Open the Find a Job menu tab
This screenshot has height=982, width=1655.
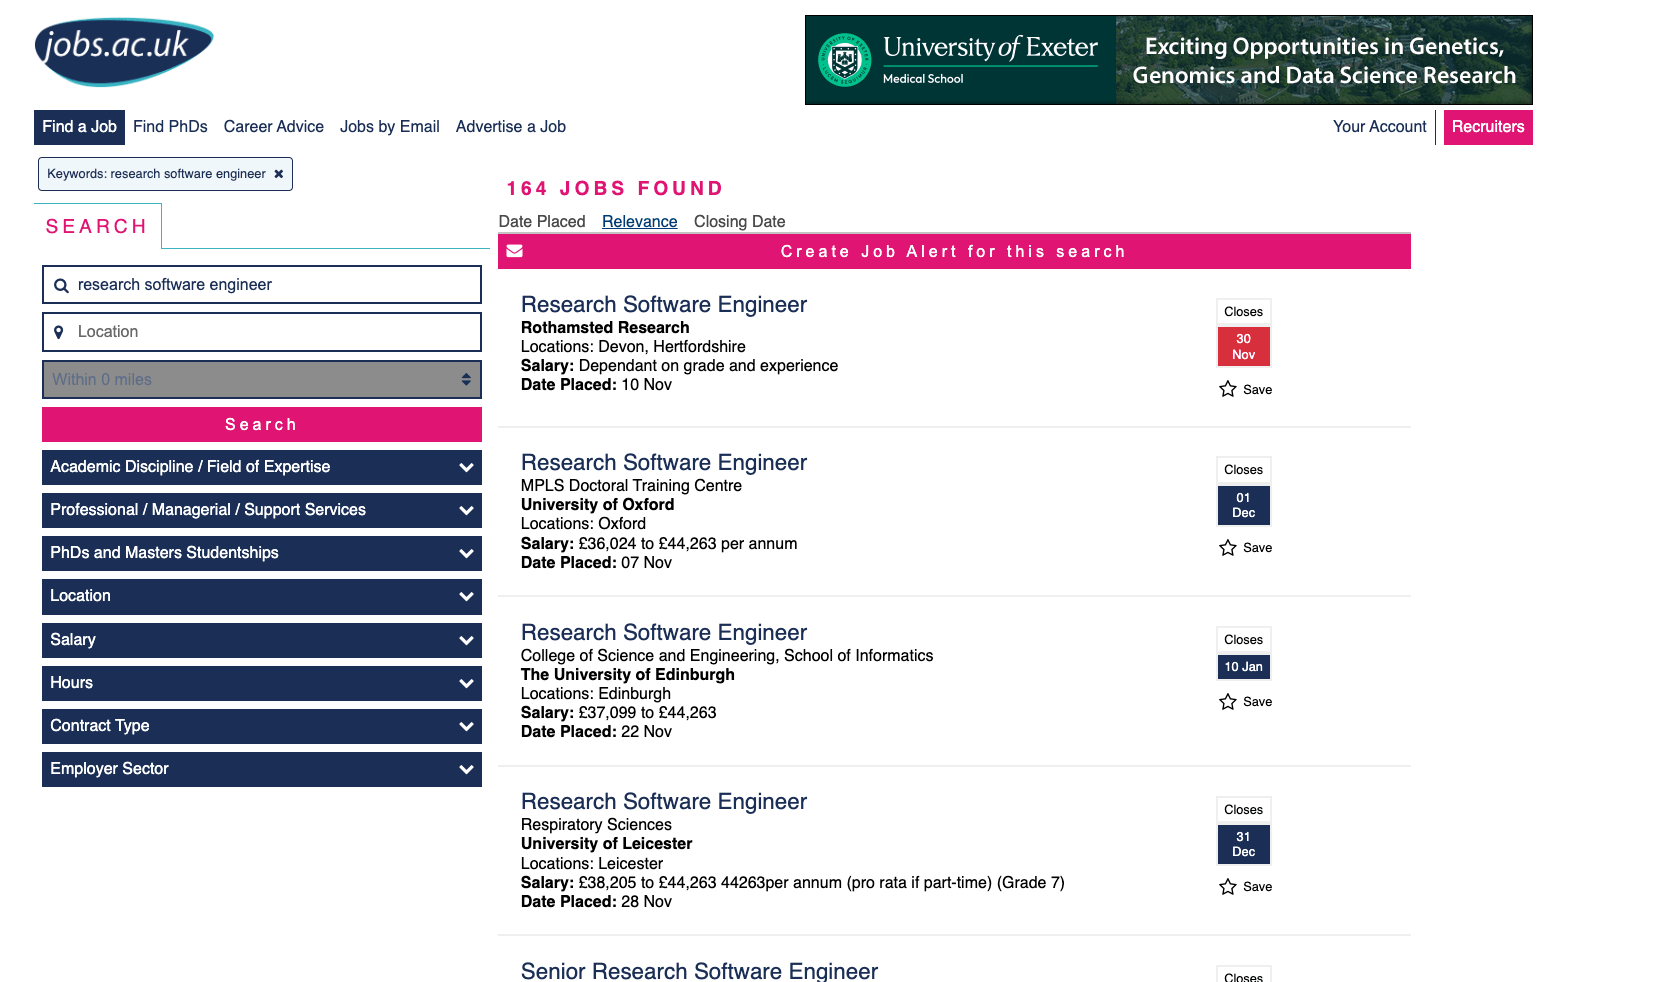pyautogui.click(x=79, y=127)
